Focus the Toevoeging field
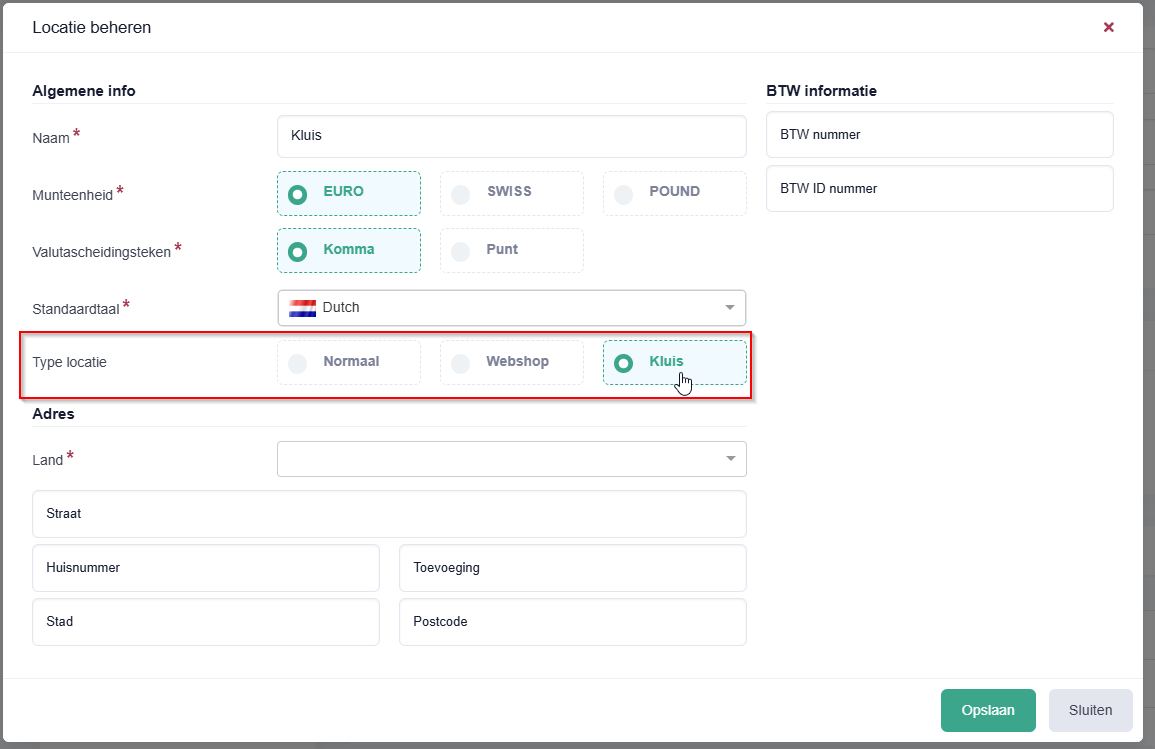 pos(572,568)
